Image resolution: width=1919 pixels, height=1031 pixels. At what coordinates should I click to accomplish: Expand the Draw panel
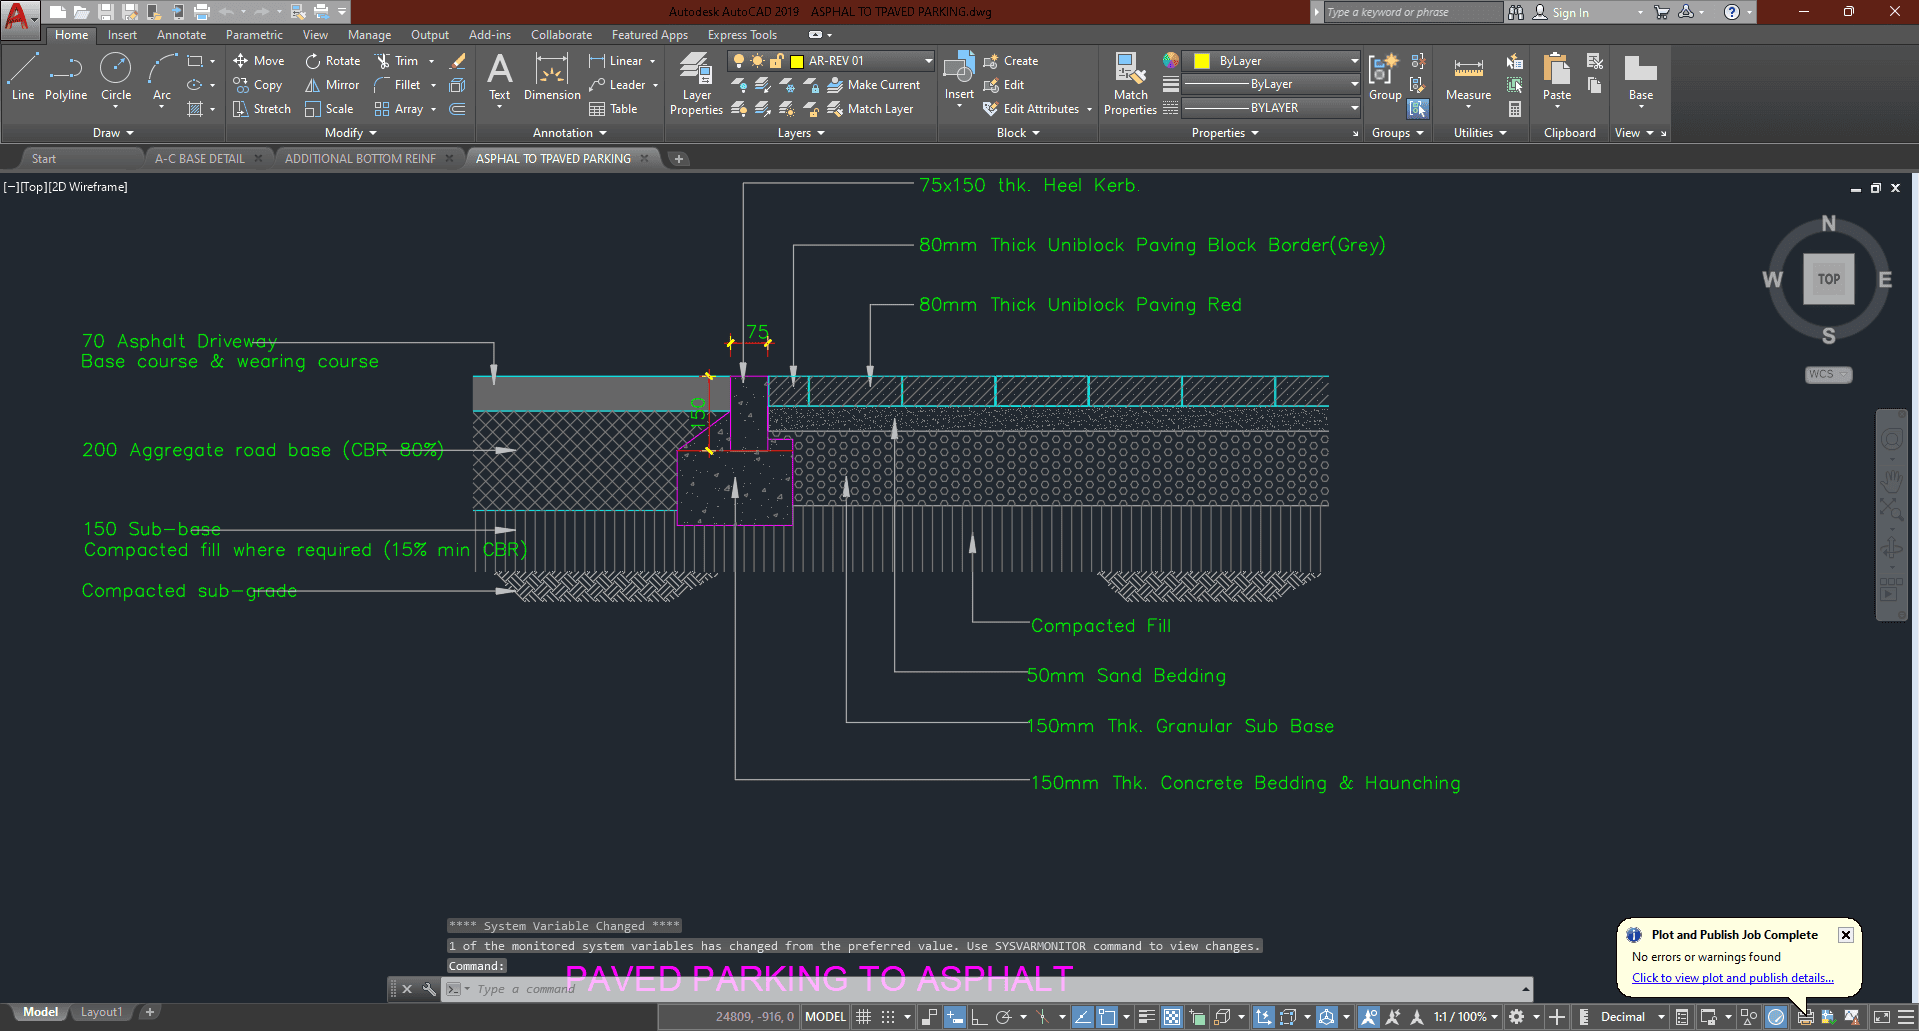[113, 133]
